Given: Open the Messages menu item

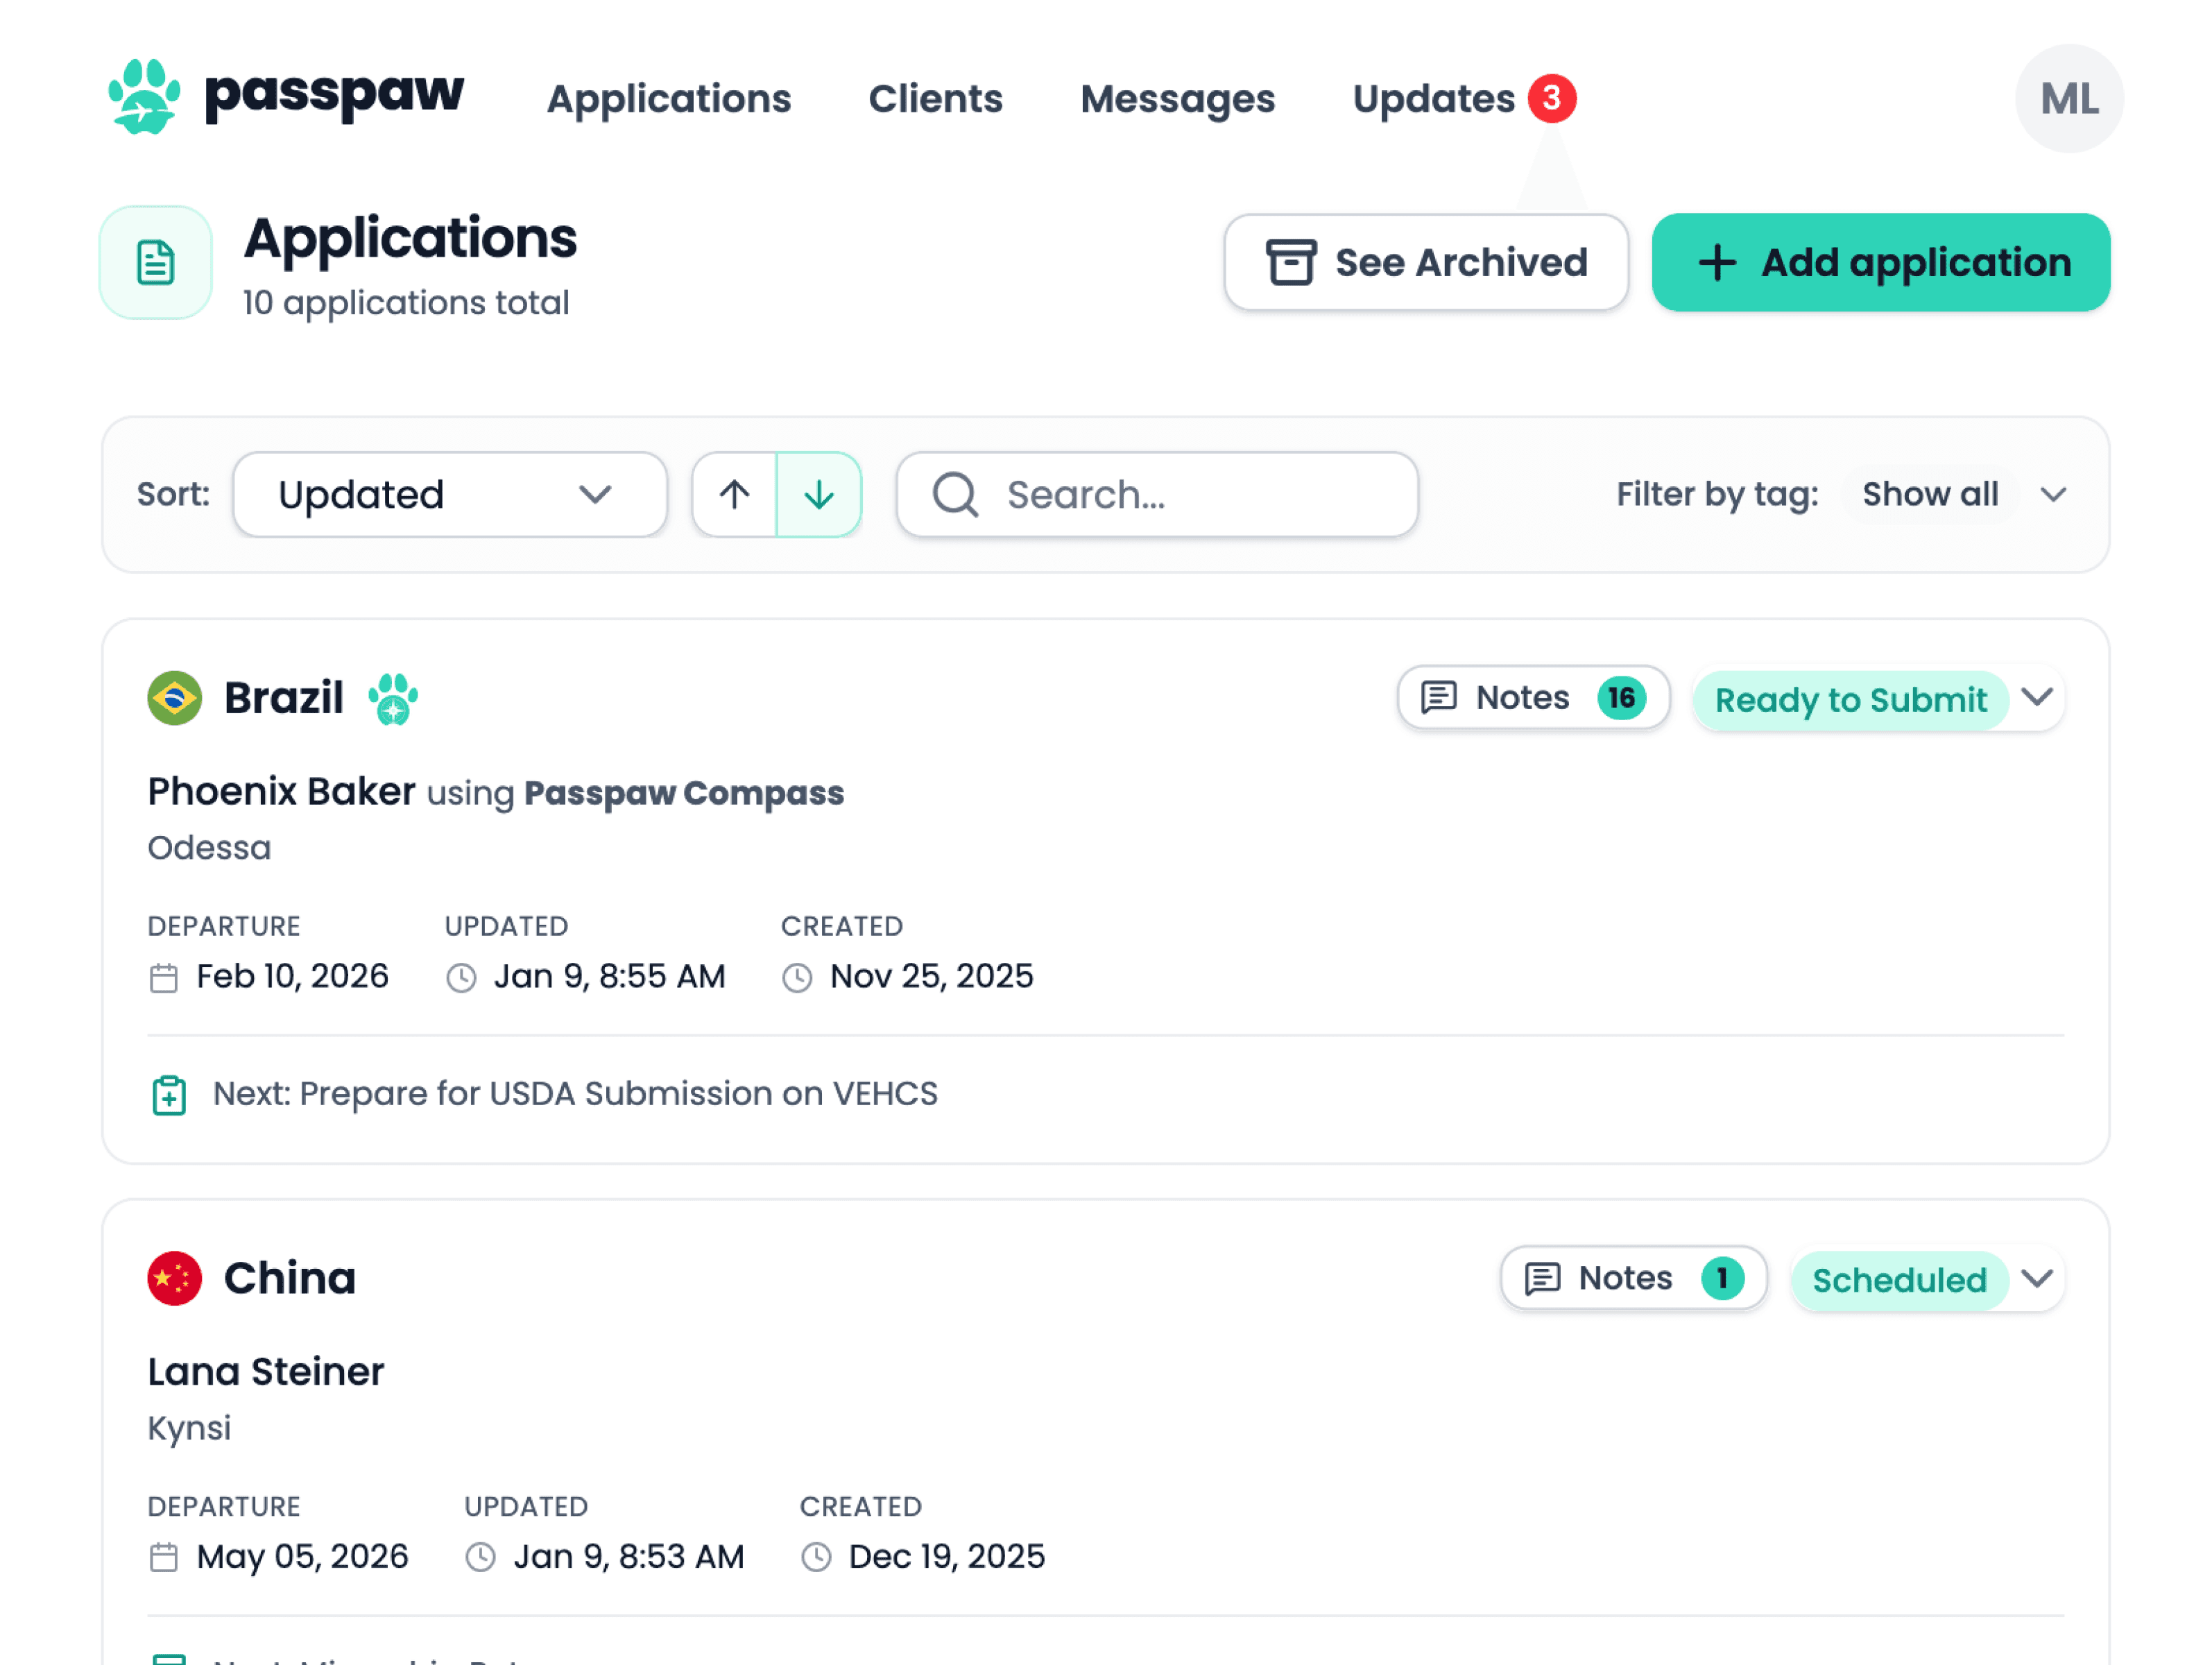Looking at the screenshot, I should click(x=1177, y=99).
